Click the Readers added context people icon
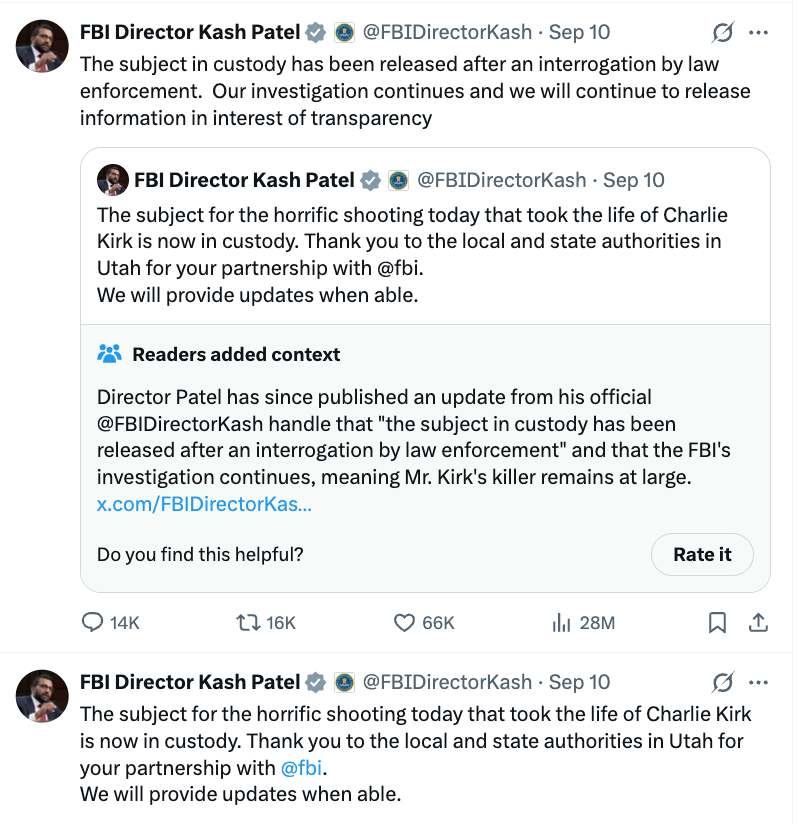Viewport: 798px width, 824px height. tap(110, 354)
